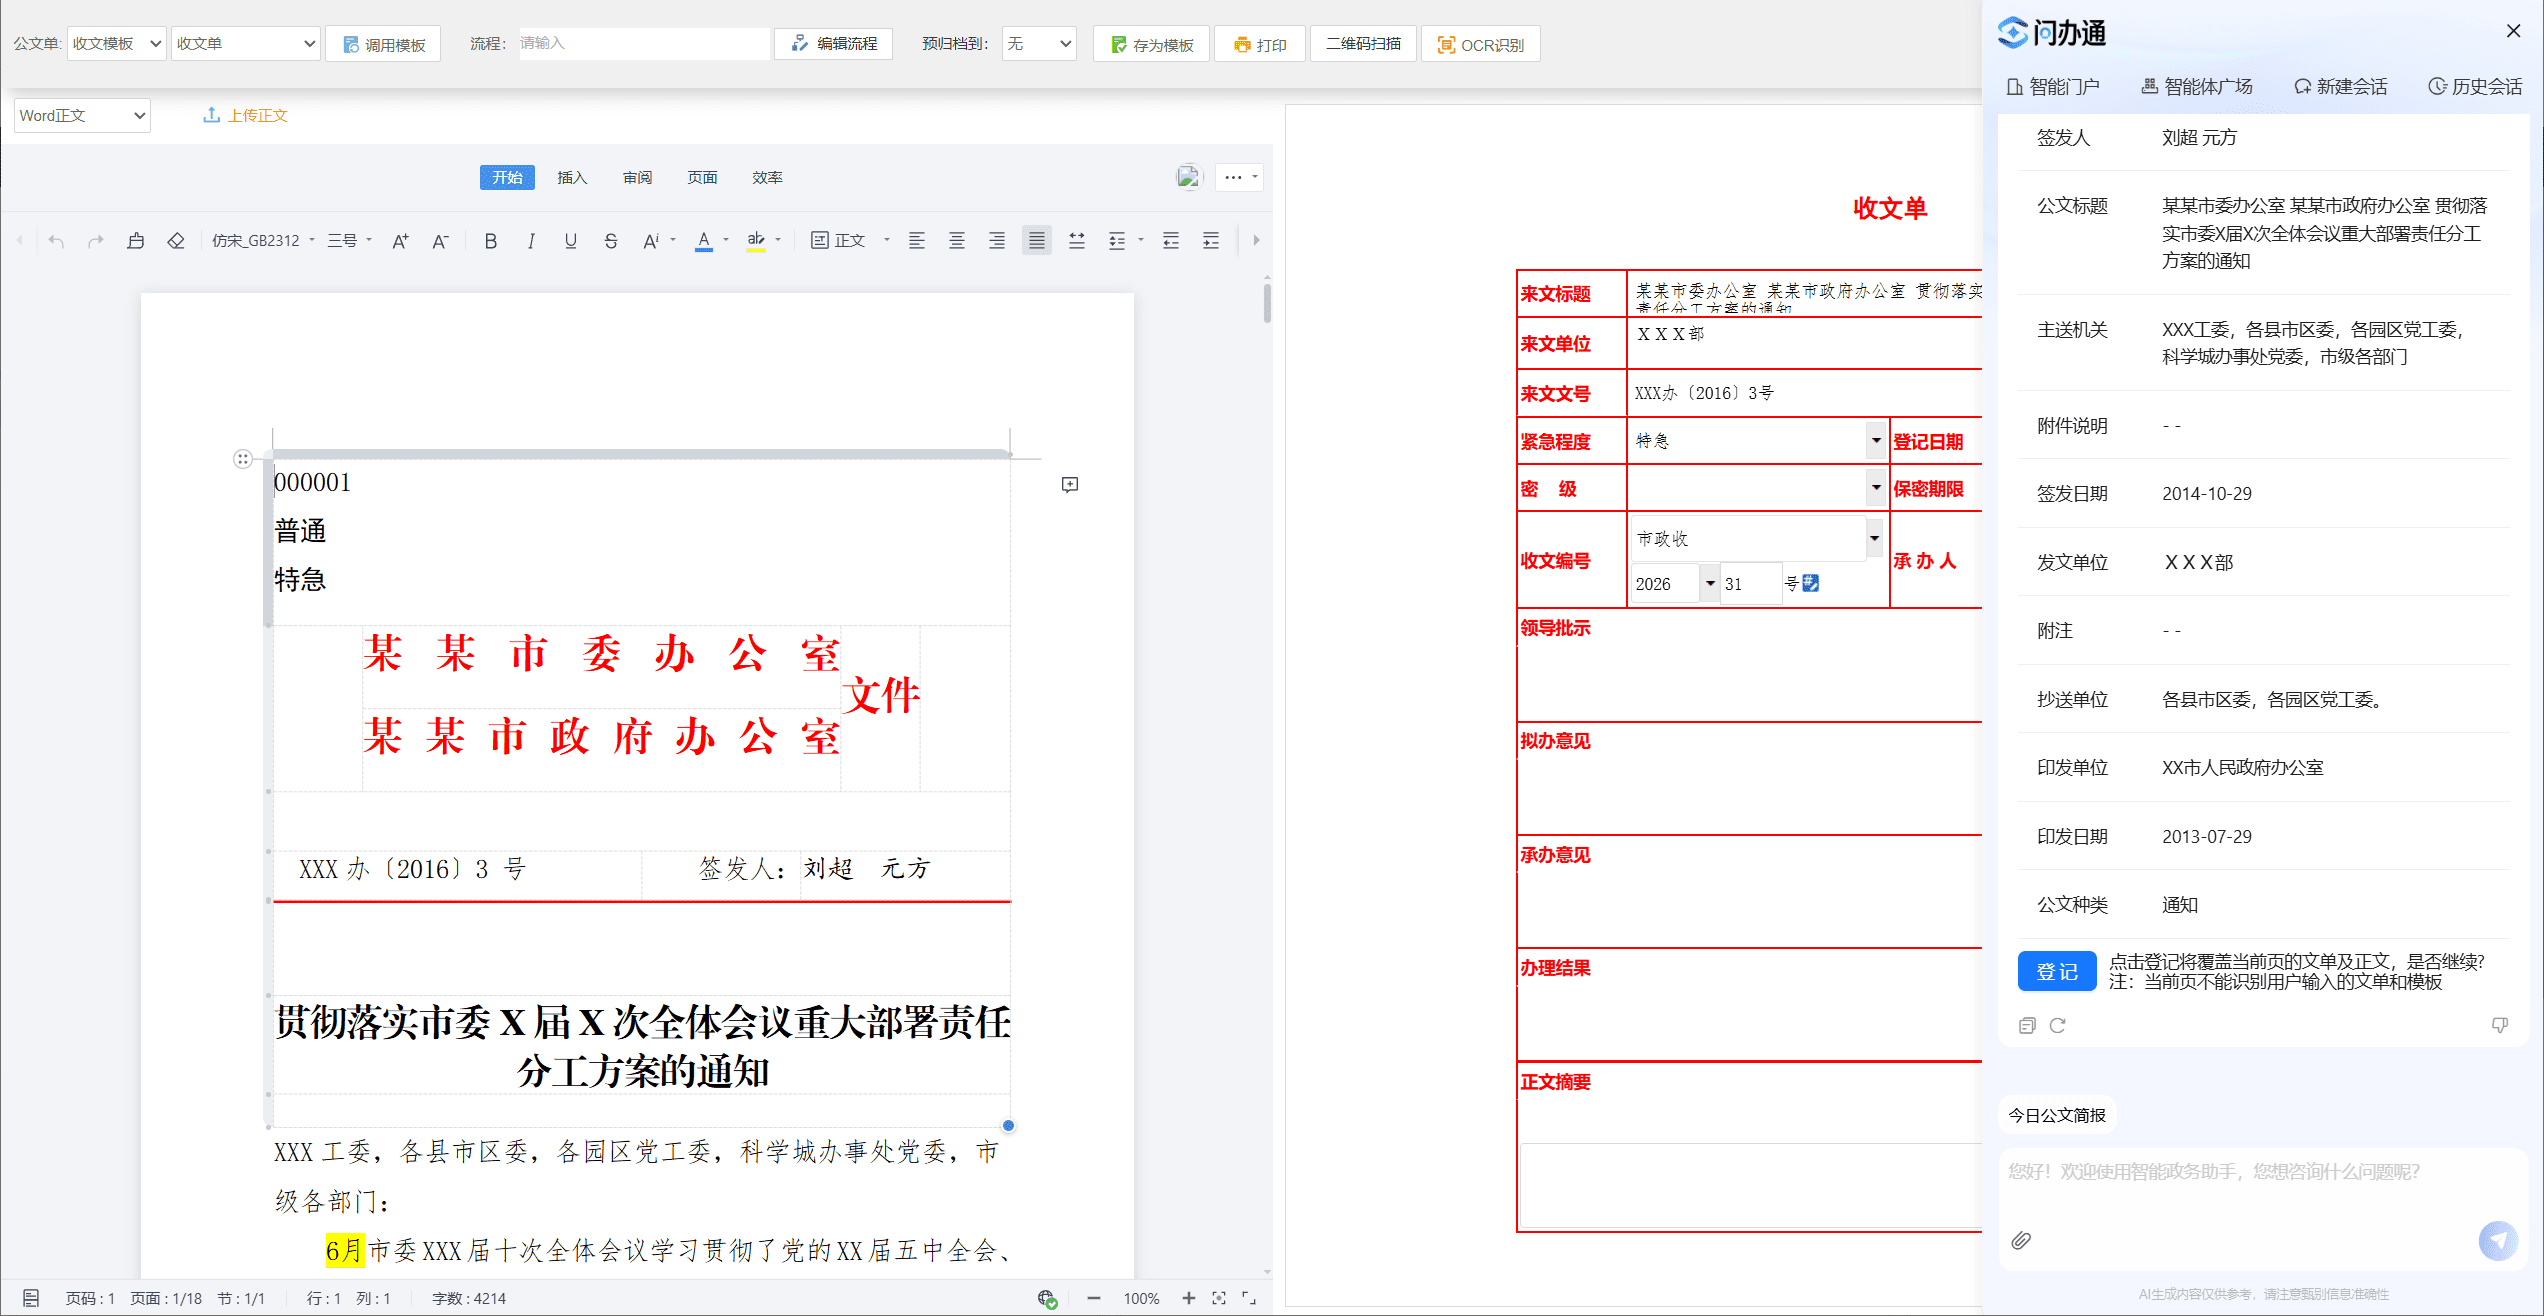The height and width of the screenshot is (1316, 2544).
Task: Click the language check globe icon
Action: pyautogui.click(x=1047, y=1298)
